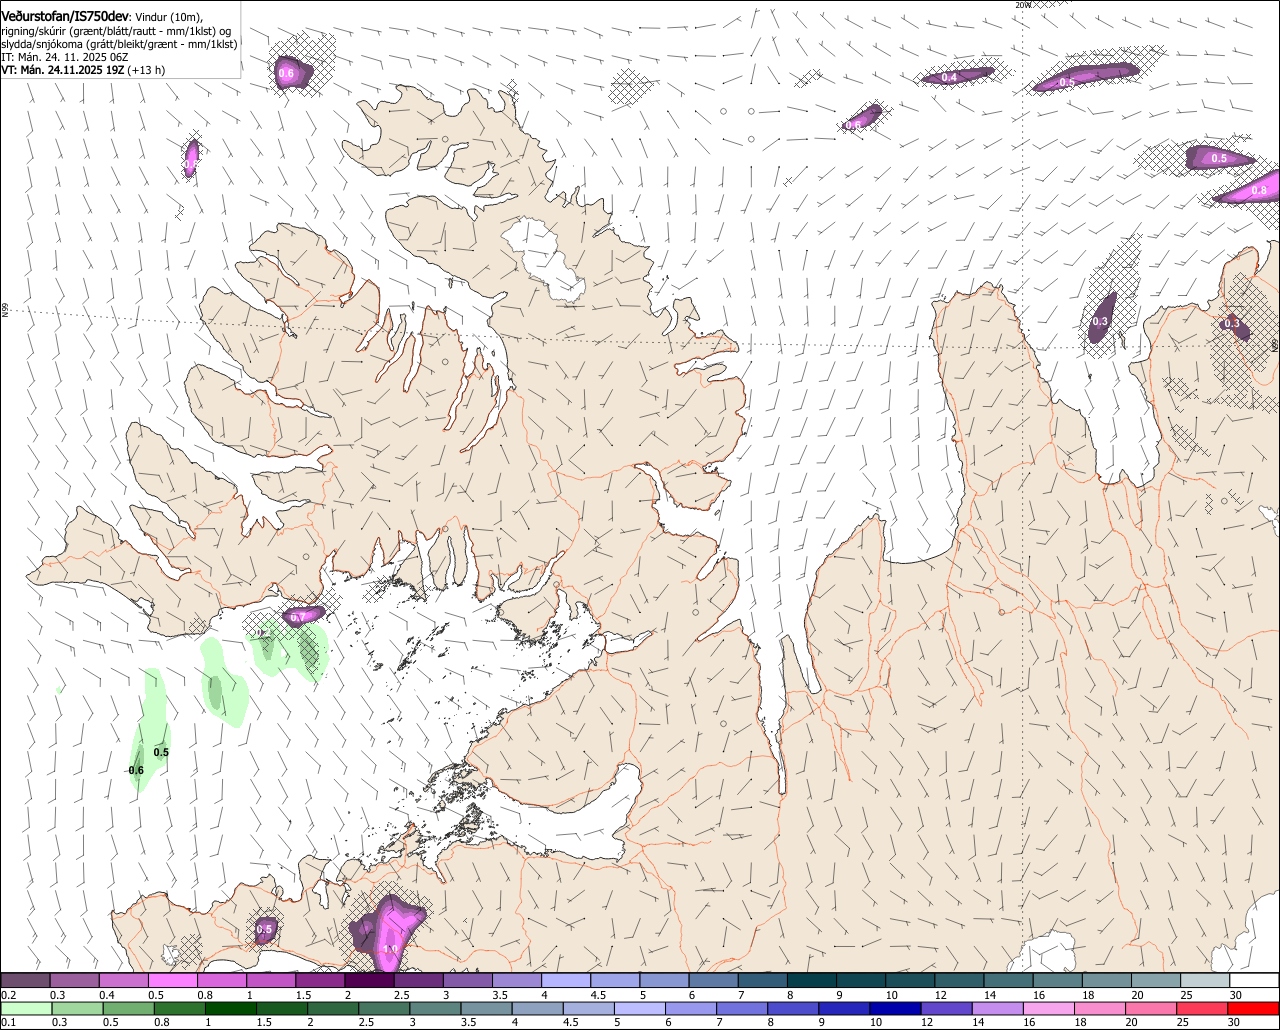
Task: Pick the magenta swatch between 0.5 and 0.8 in the top legend
Action: 173,980
